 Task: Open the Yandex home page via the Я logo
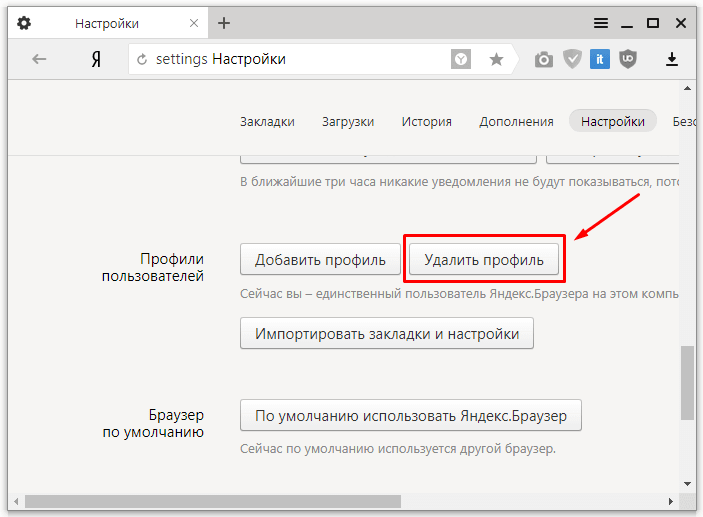[x=96, y=59]
